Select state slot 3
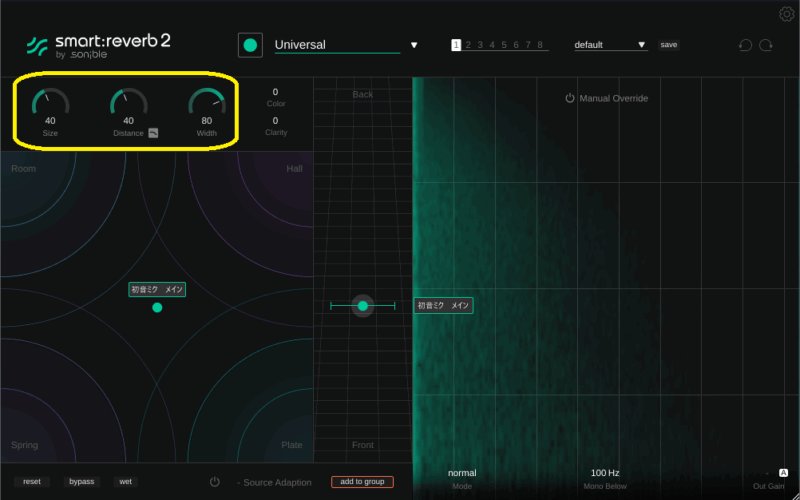Image resolution: width=800 pixels, height=500 pixels. [x=480, y=45]
